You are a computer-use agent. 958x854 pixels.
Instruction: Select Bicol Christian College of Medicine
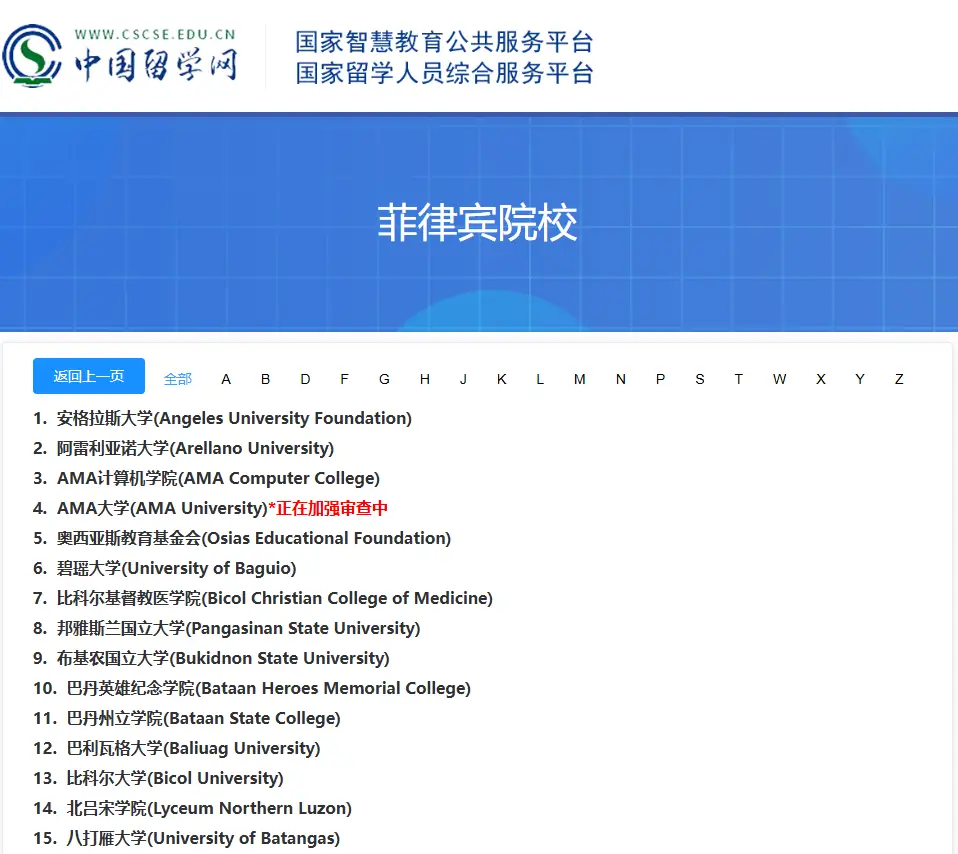pos(274,598)
